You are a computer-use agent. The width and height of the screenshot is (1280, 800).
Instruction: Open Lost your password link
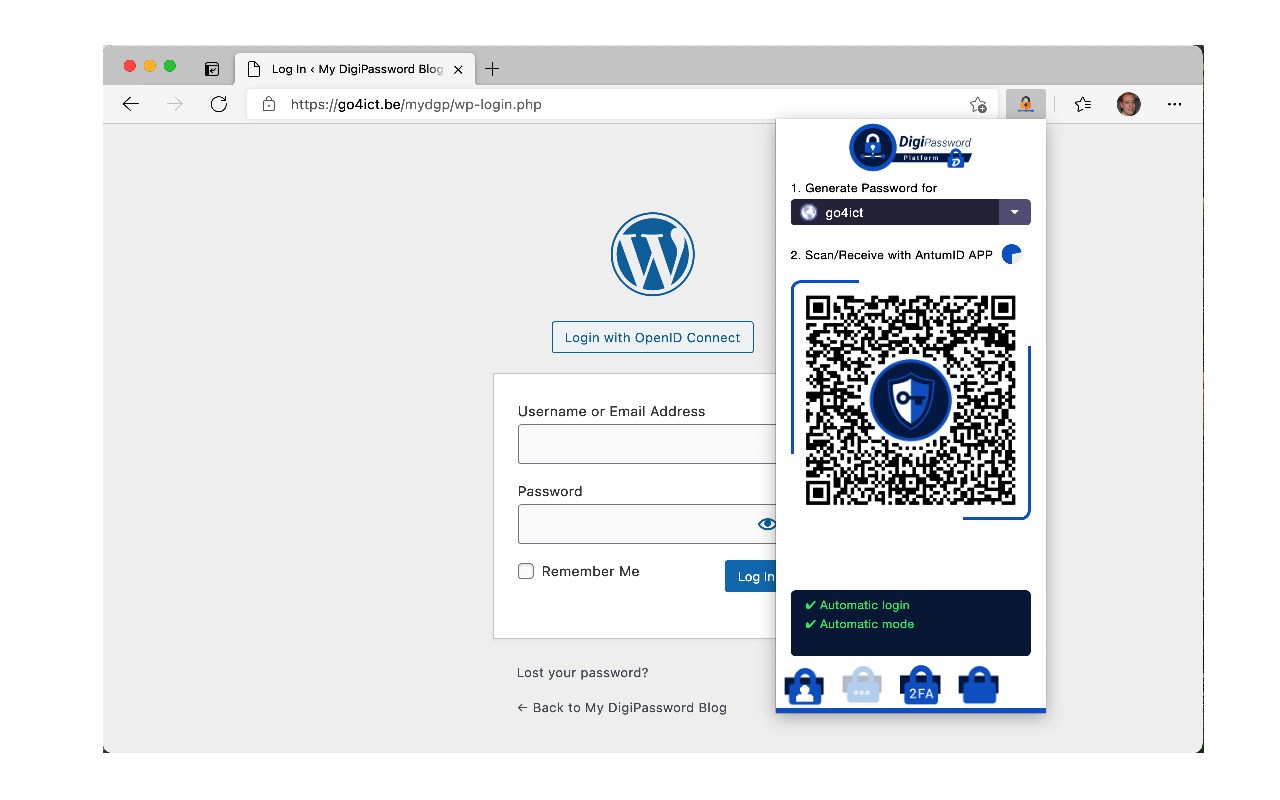click(x=583, y=673)
